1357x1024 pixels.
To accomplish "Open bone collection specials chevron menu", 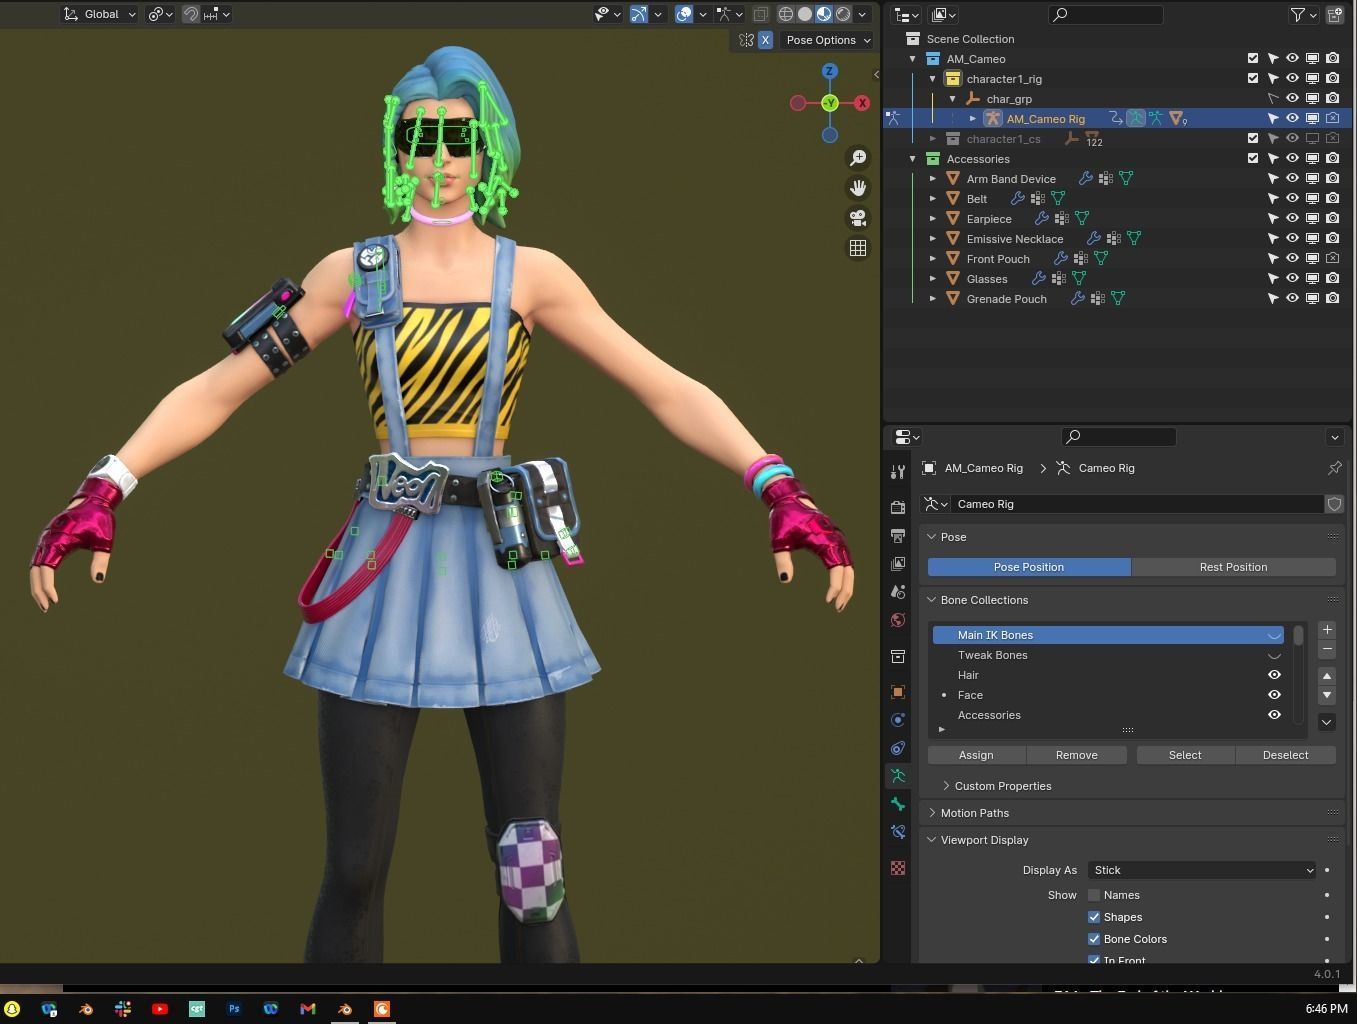I will 1327,722.
